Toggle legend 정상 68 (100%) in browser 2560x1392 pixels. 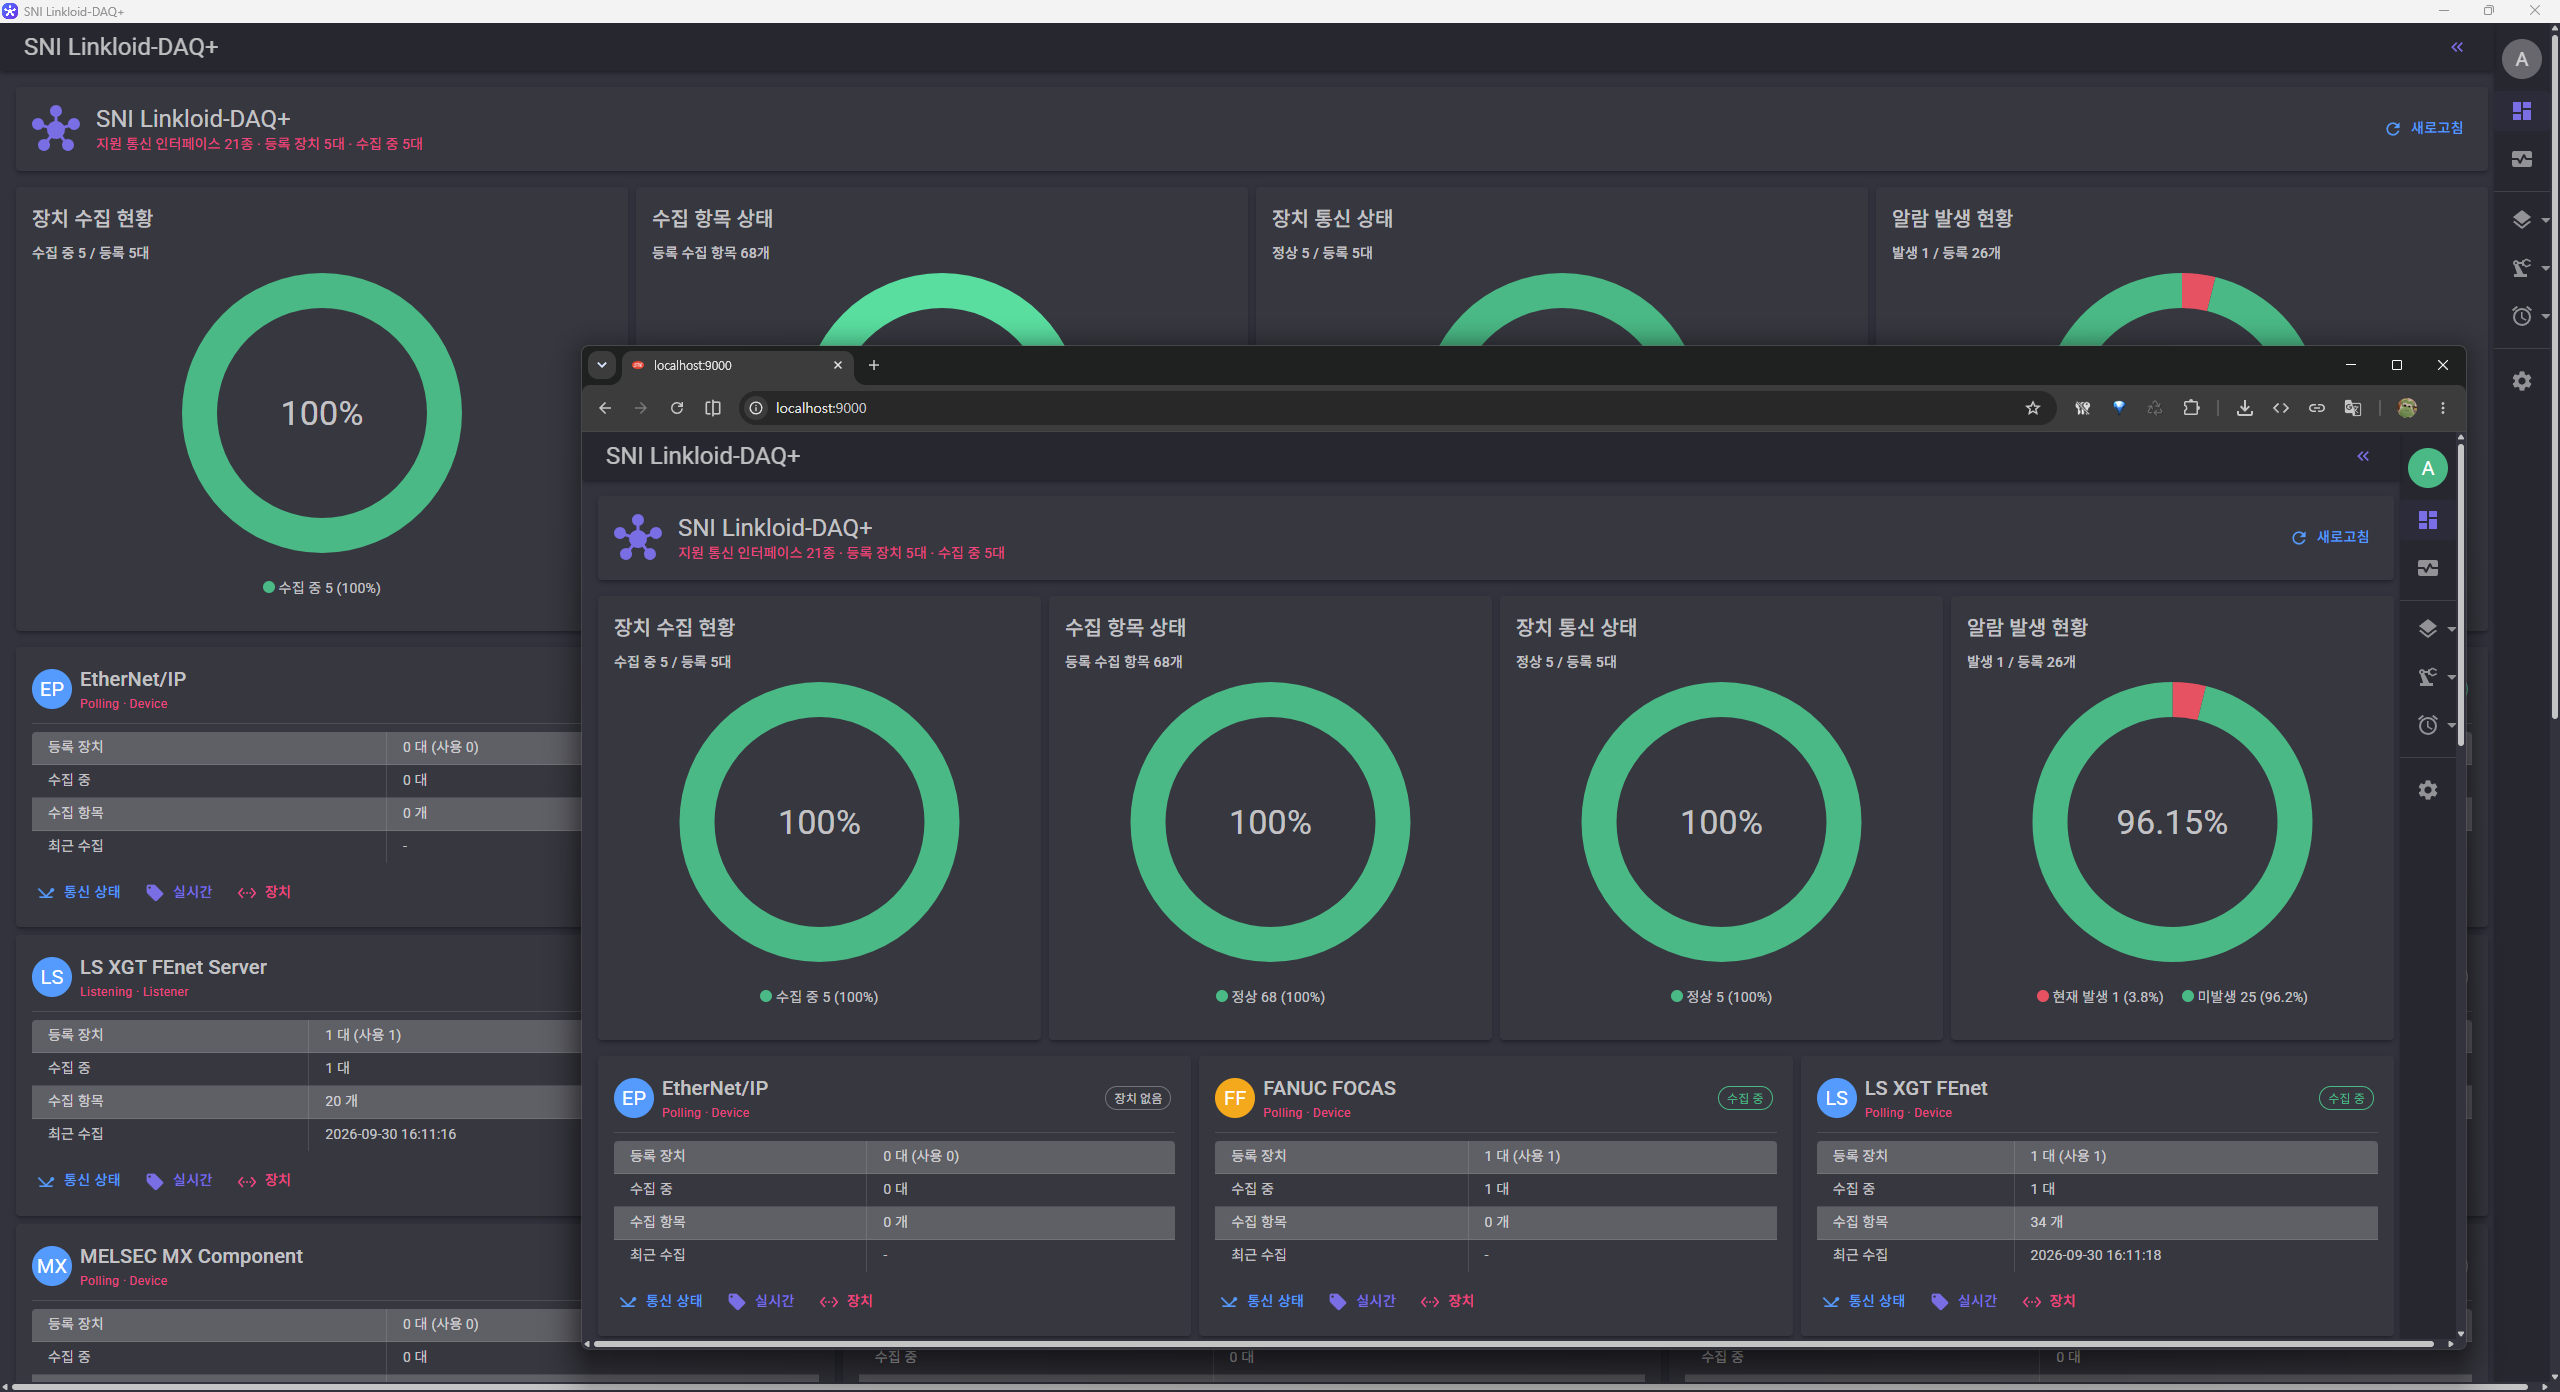point(1270,997)
